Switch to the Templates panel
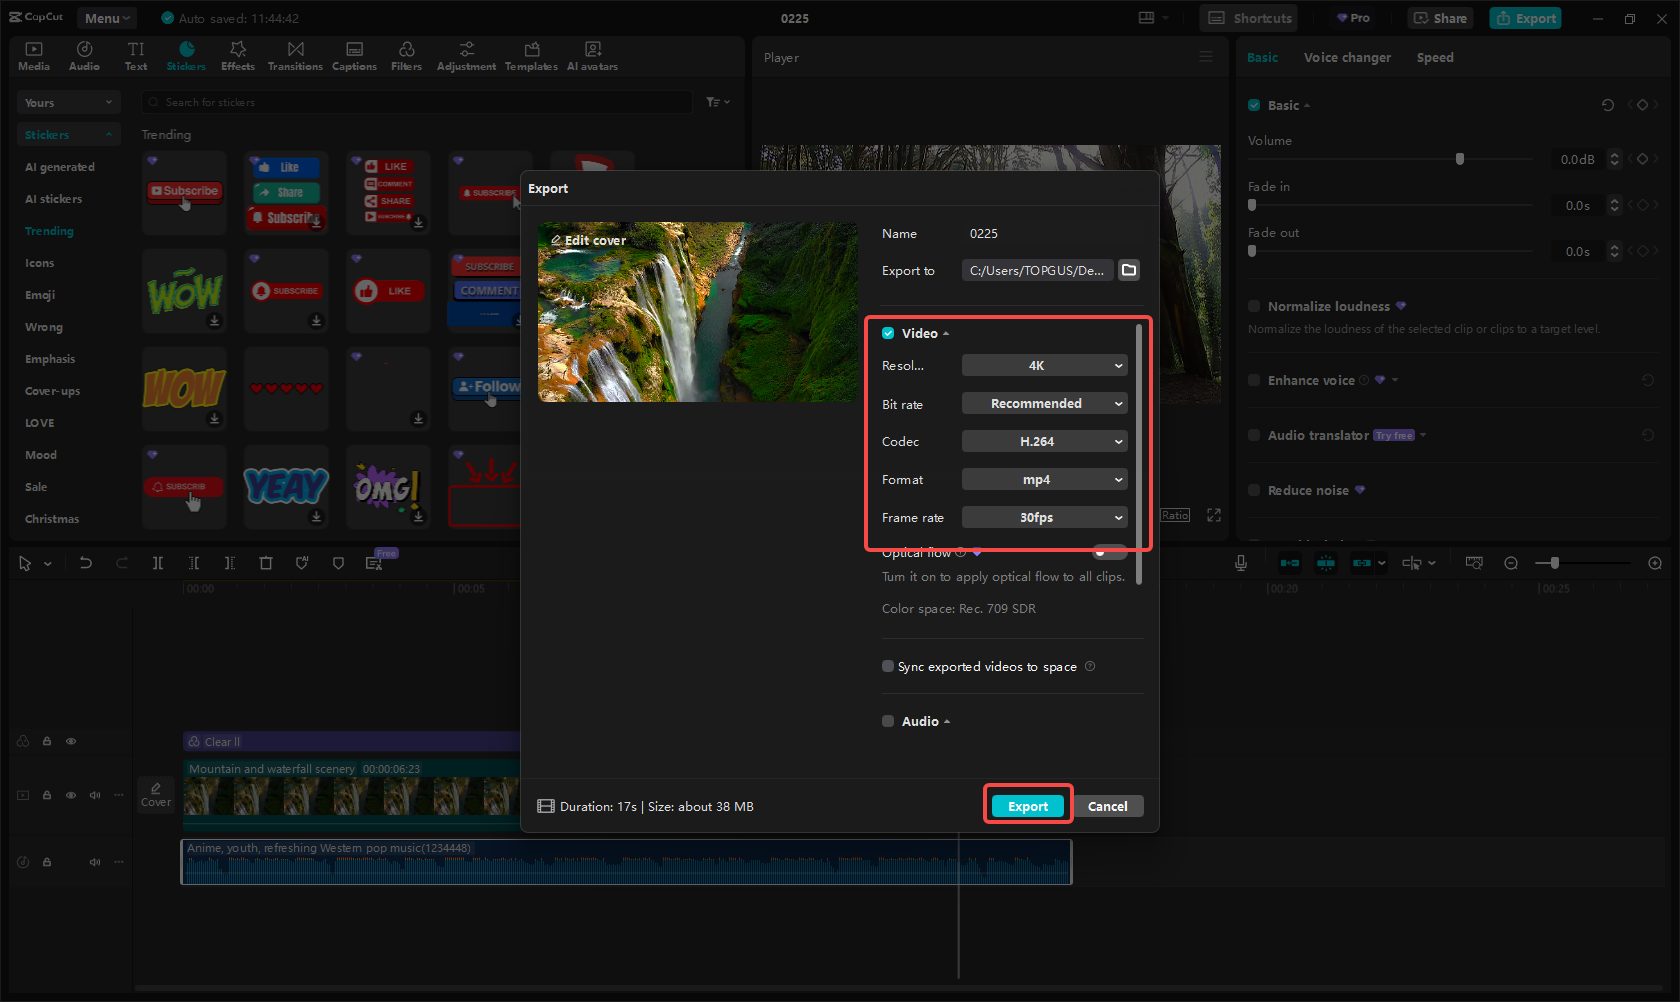This screenshot has width=1680, height=1002. [x=531, y=54]
